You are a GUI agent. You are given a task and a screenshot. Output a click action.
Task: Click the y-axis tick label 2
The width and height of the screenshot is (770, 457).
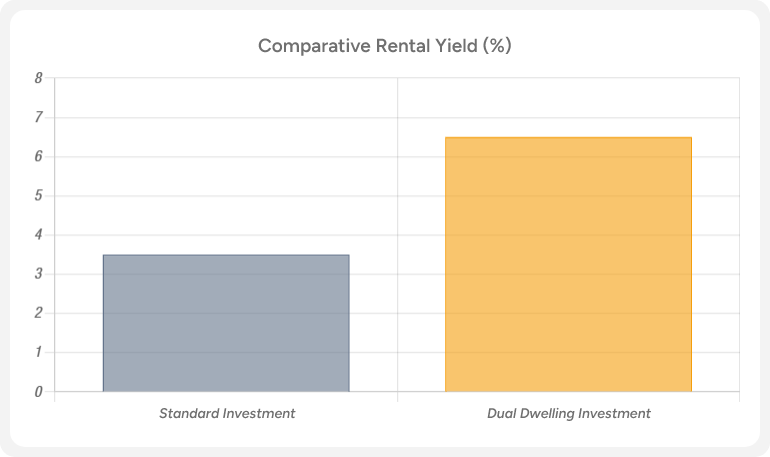pos(38,313)
